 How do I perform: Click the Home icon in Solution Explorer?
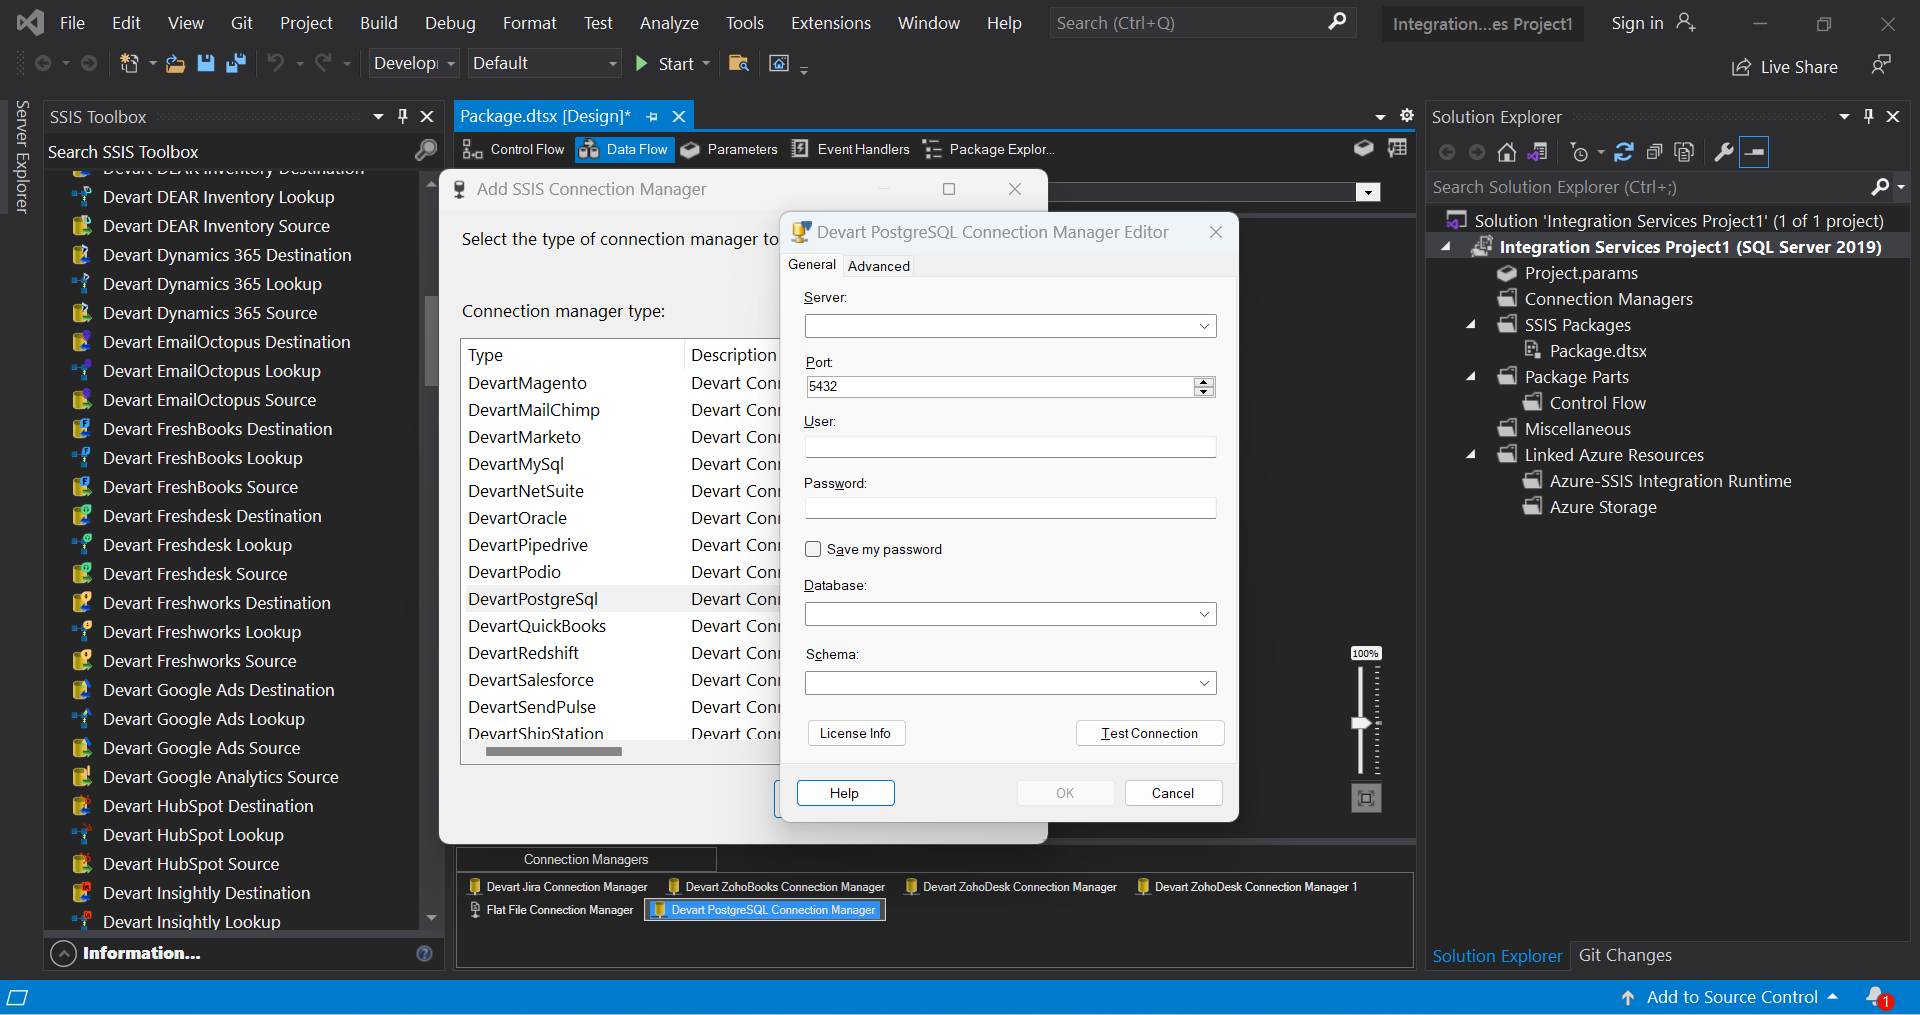(x=1507, y=152)
